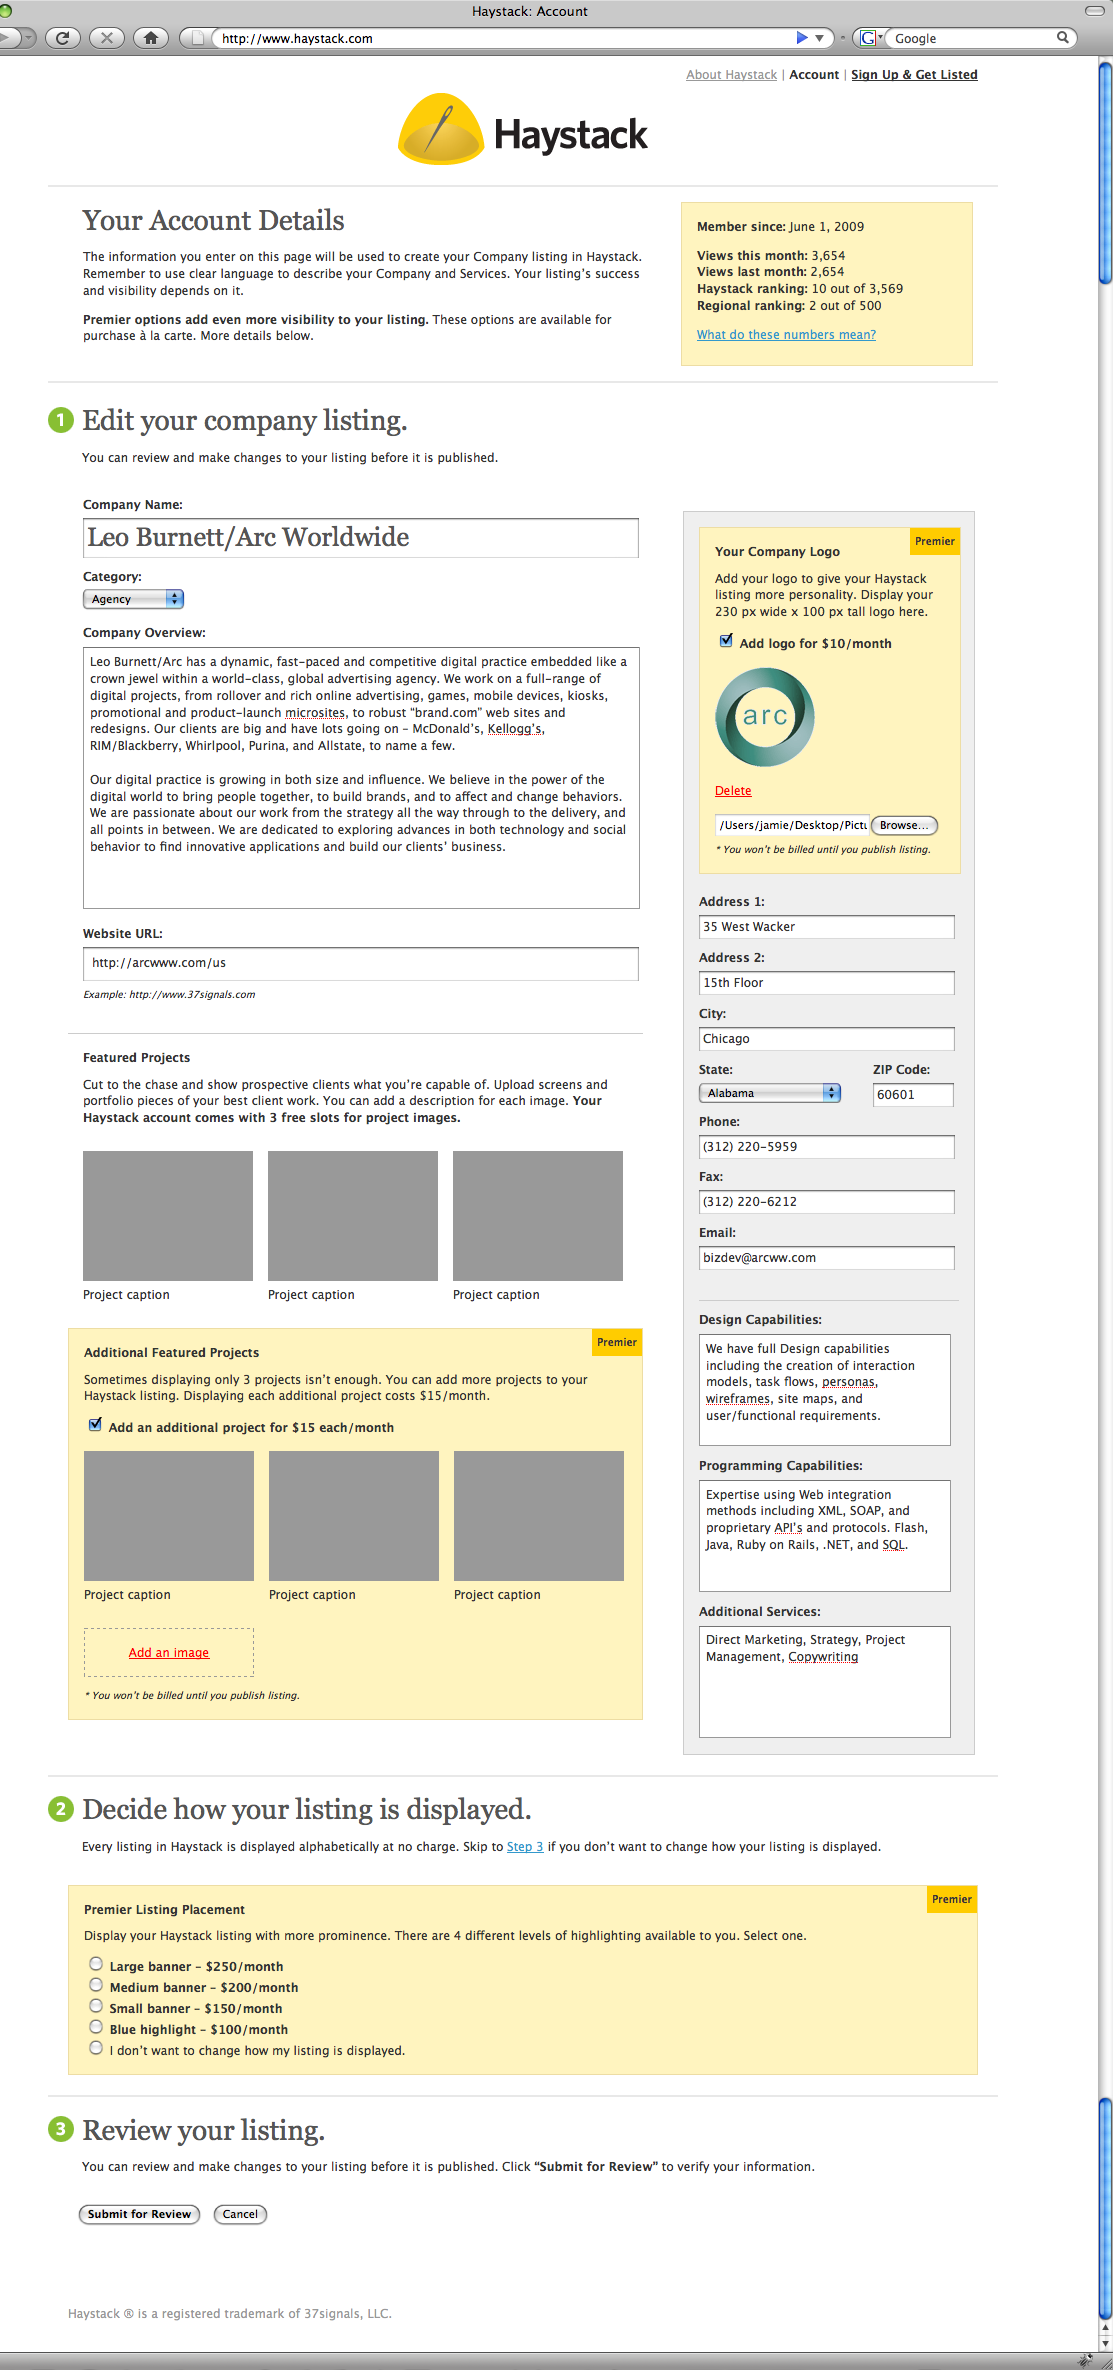Open About Haystack navigation link

pyautogui.click(x=731, y=75)
